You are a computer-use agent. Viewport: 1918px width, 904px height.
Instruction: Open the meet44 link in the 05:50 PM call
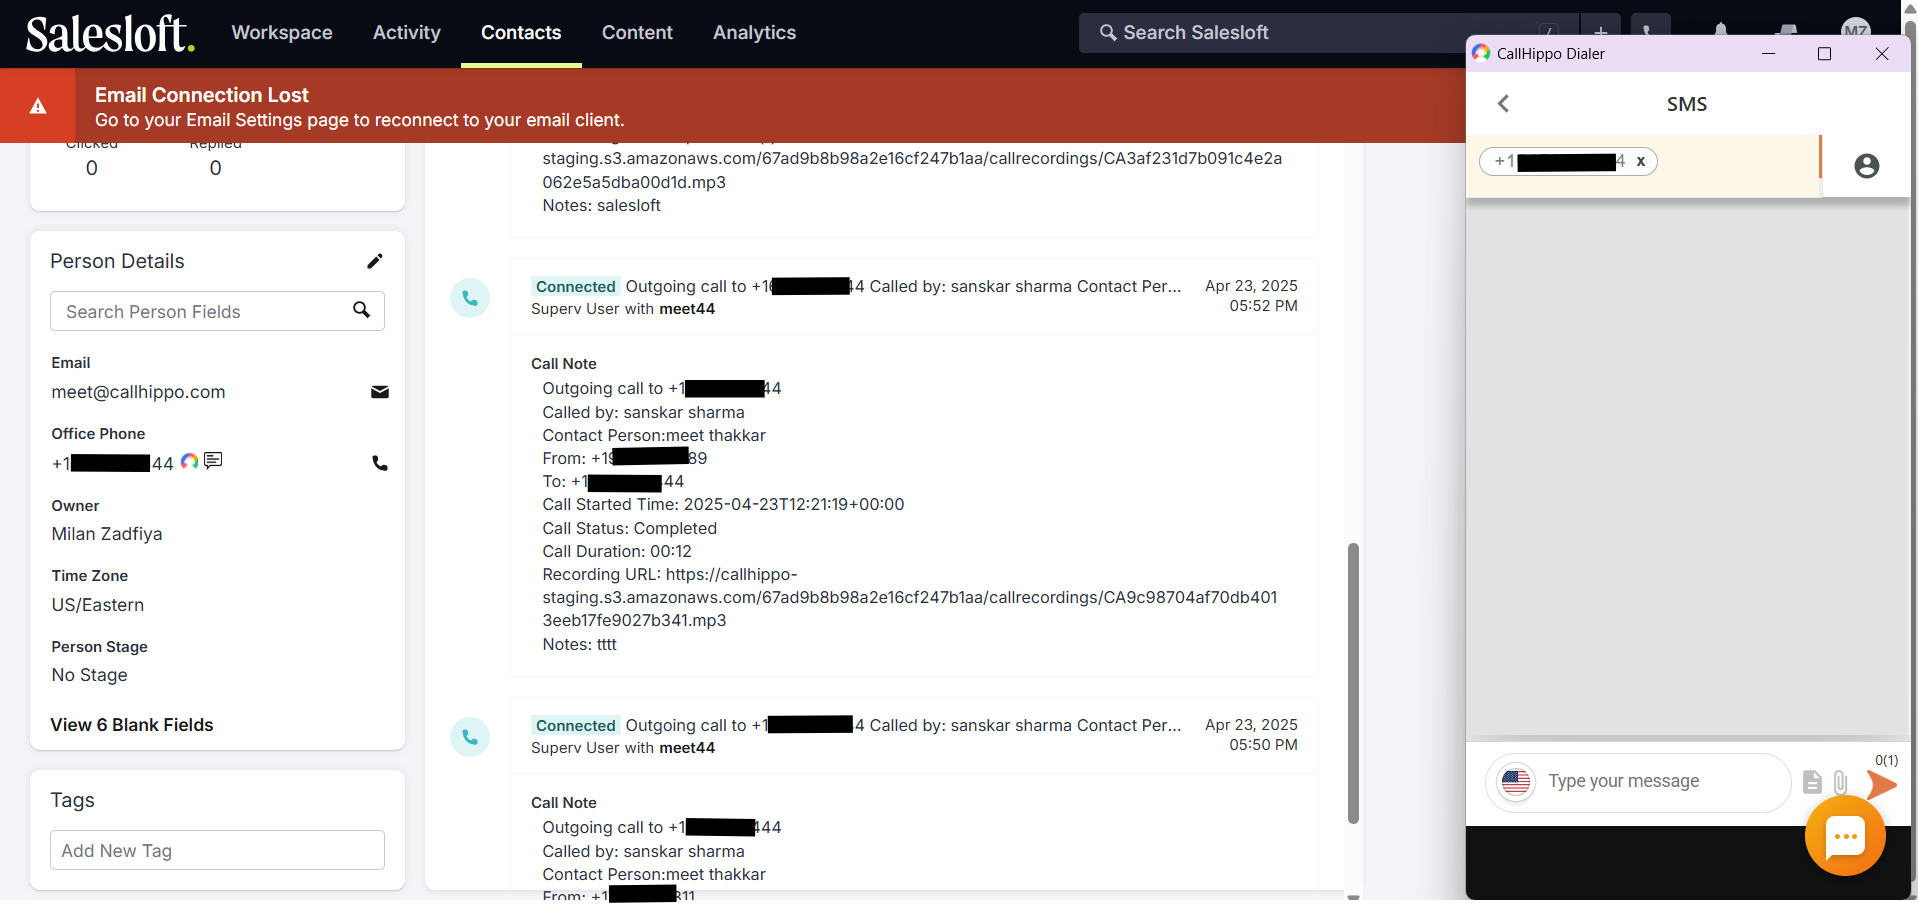click(x=687, y=748)
